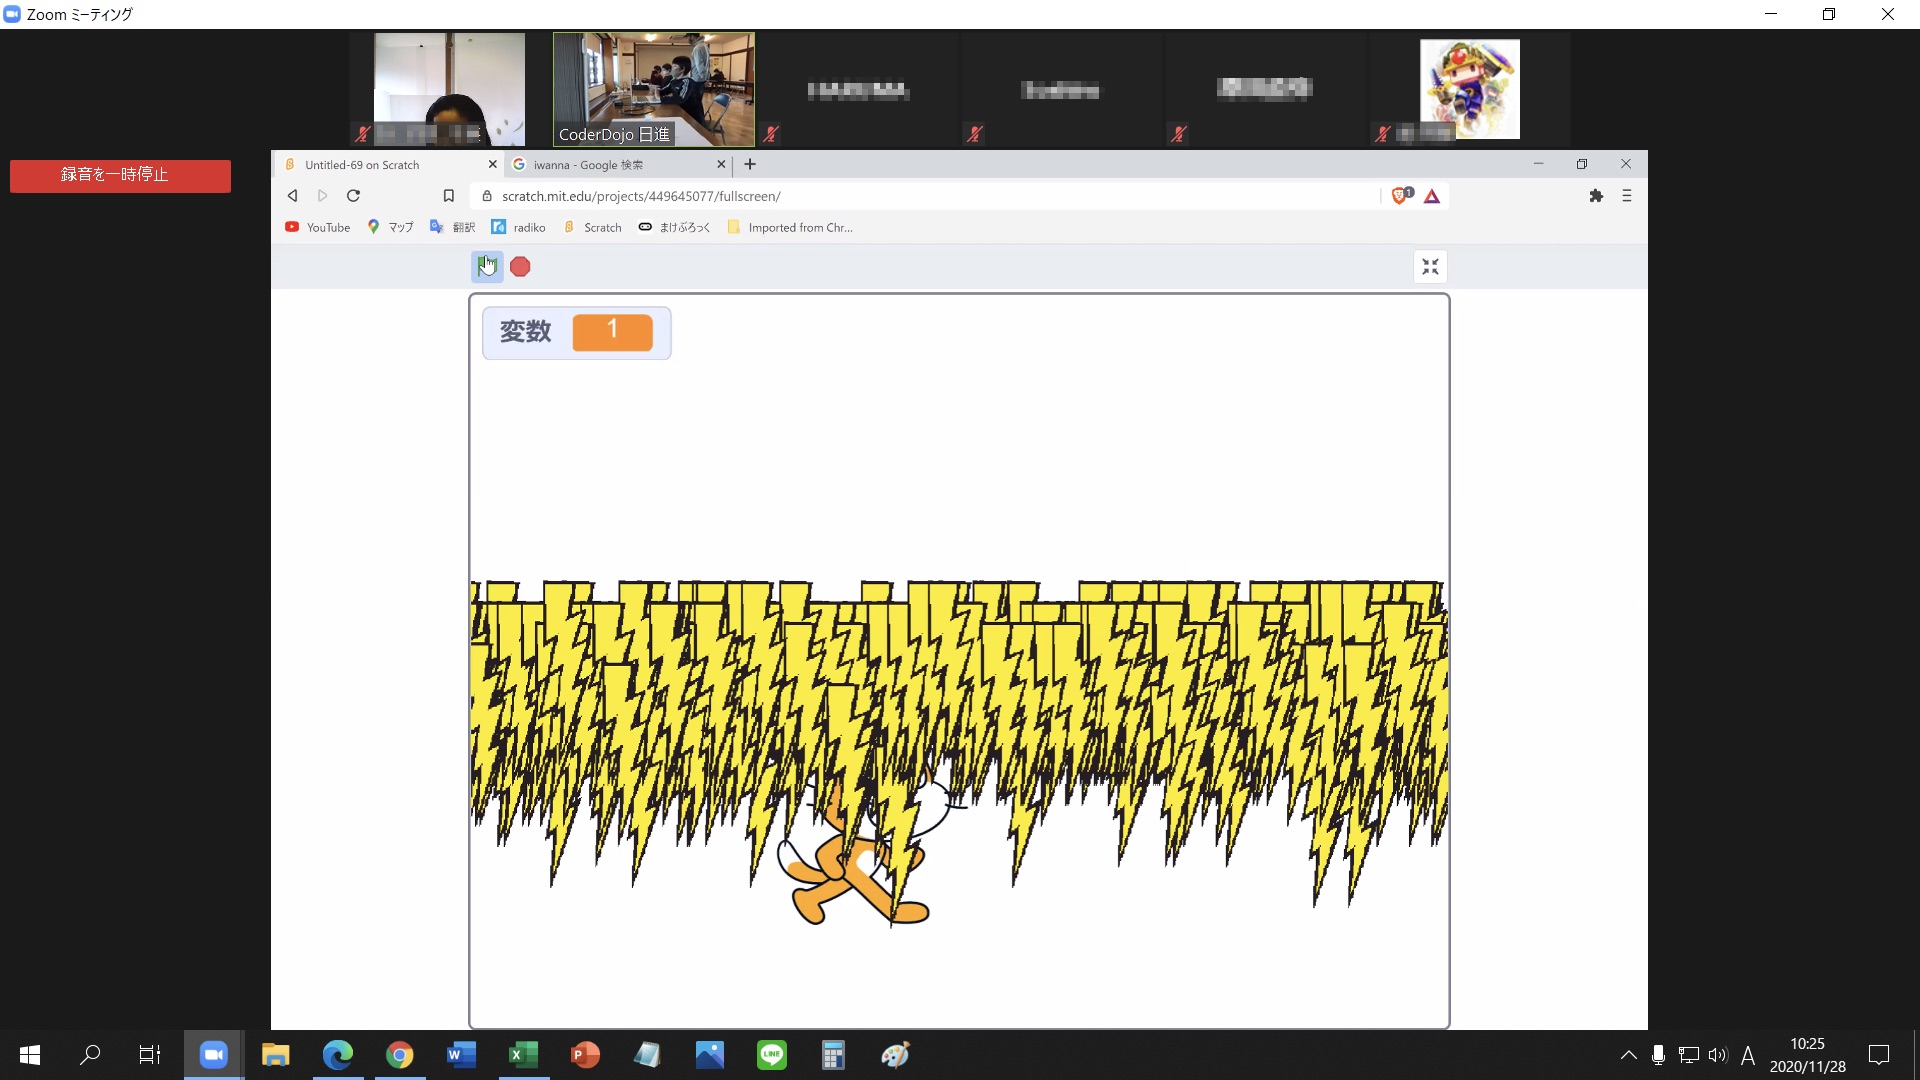Toggle recording pause with 録音を一時停止 button

point(120,174)
